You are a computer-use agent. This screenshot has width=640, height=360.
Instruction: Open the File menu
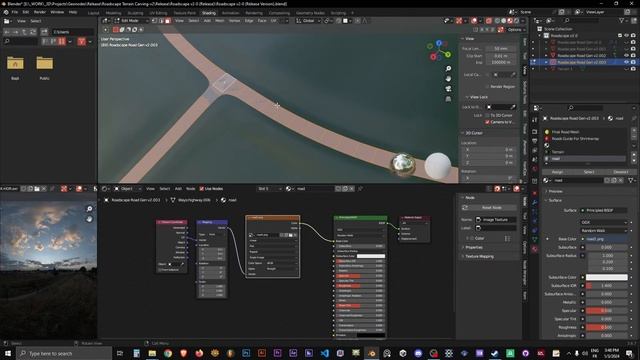coord(15,12)
